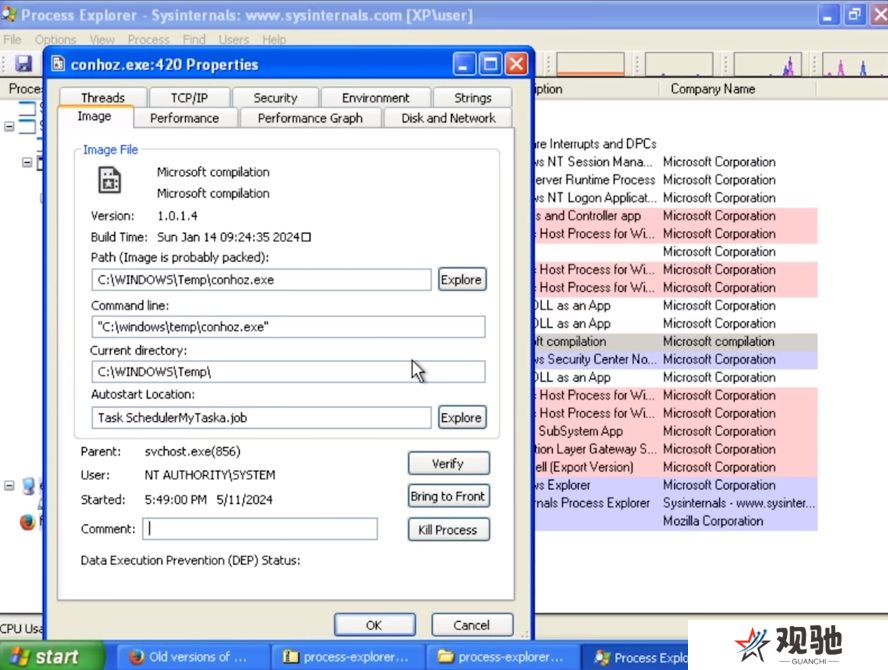
Task: Switch to the Security tab
Action: click(275, 97)
